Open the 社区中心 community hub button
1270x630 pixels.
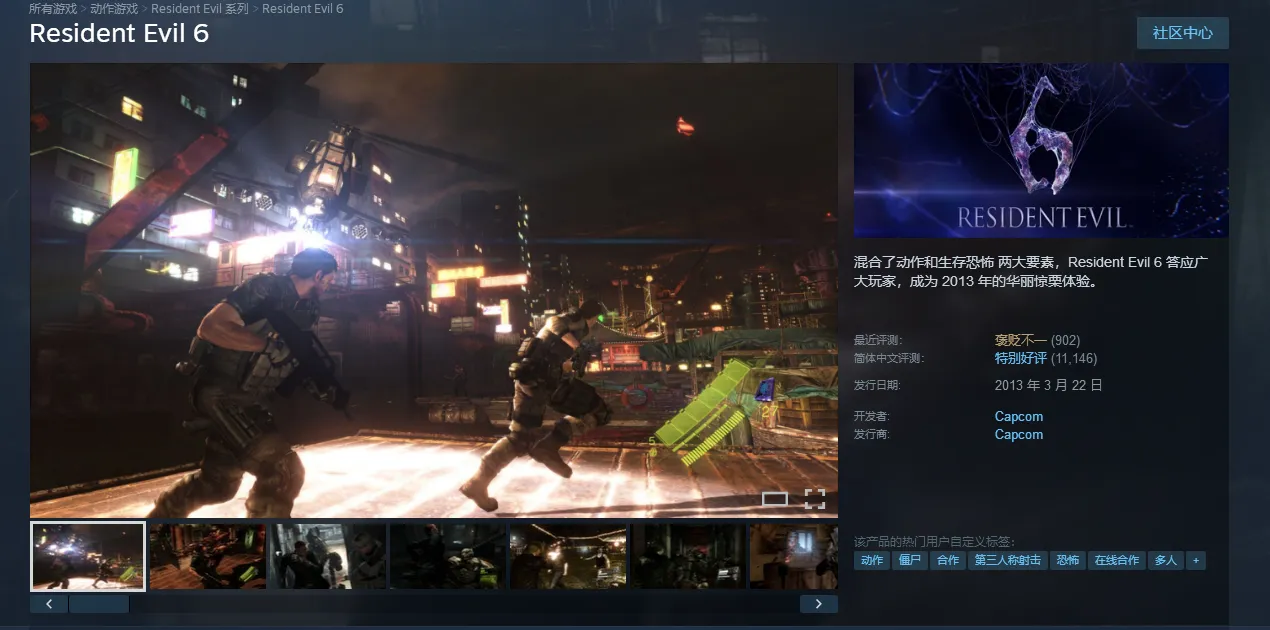pyautogui.click(x=1182, y=33)
